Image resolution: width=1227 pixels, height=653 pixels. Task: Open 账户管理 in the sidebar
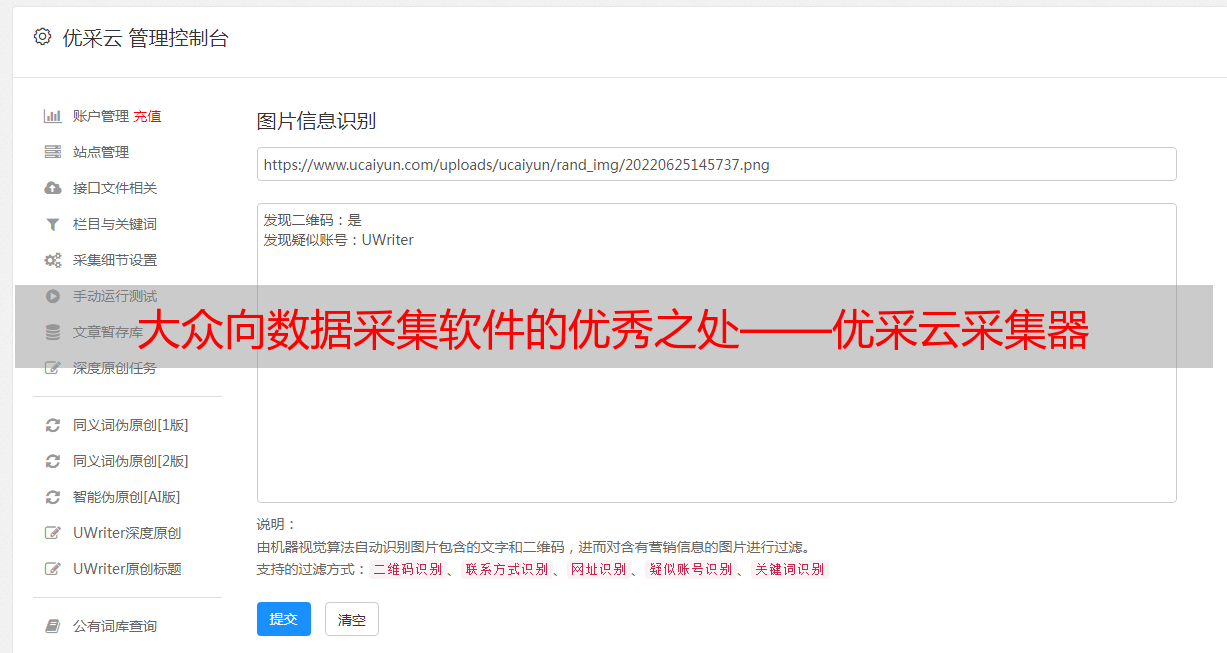click(x=101, y=116)
